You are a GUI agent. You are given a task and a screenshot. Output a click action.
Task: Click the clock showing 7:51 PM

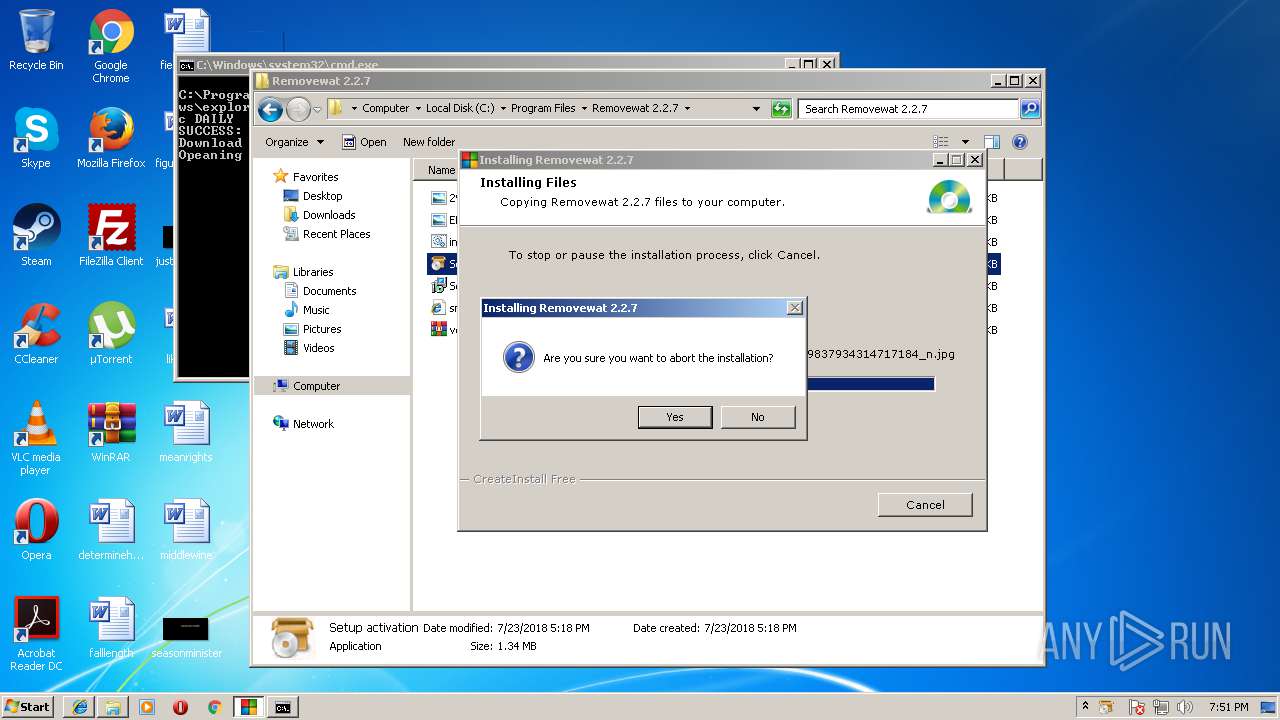point(1228,707)
